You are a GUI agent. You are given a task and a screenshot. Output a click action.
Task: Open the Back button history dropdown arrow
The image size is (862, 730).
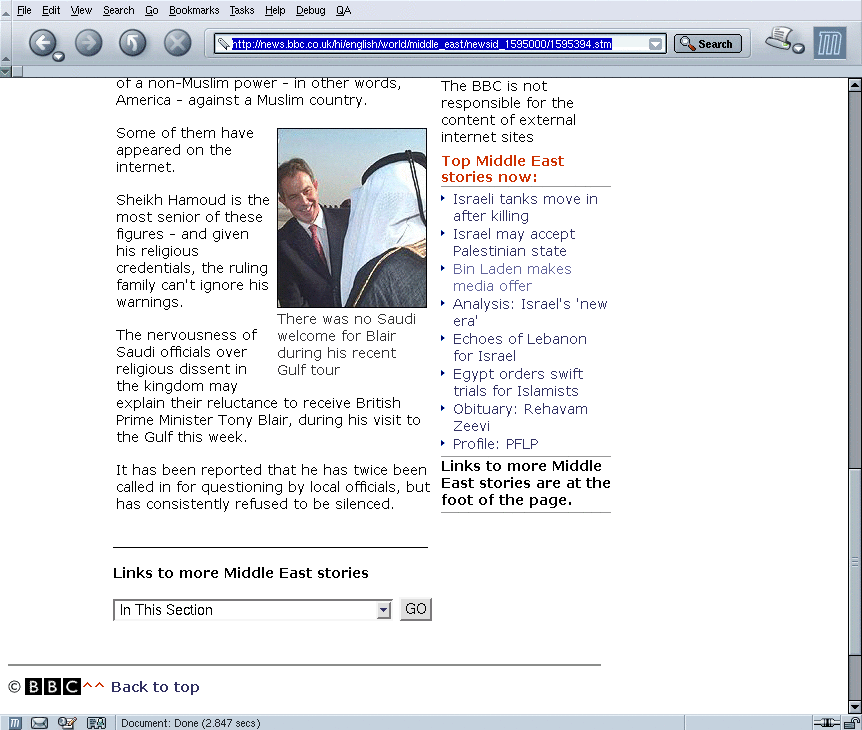coord(59,56)
